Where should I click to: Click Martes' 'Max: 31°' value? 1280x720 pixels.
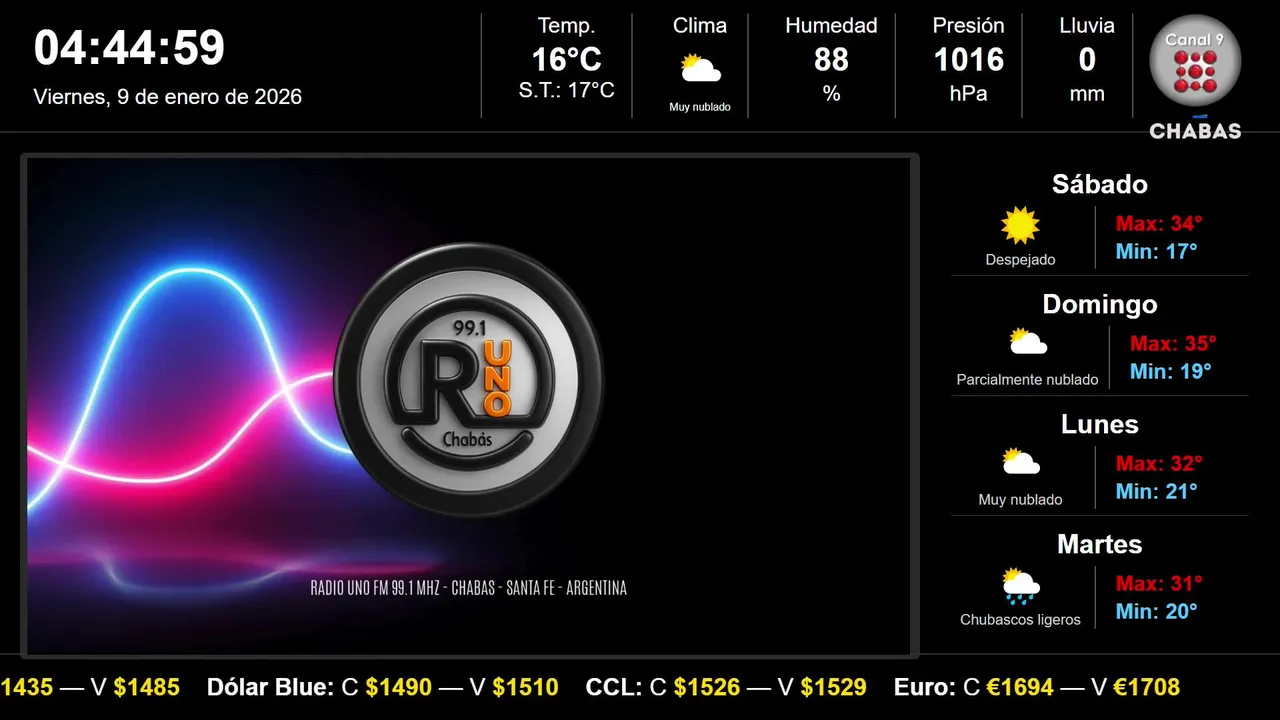tap(1159, 583)
